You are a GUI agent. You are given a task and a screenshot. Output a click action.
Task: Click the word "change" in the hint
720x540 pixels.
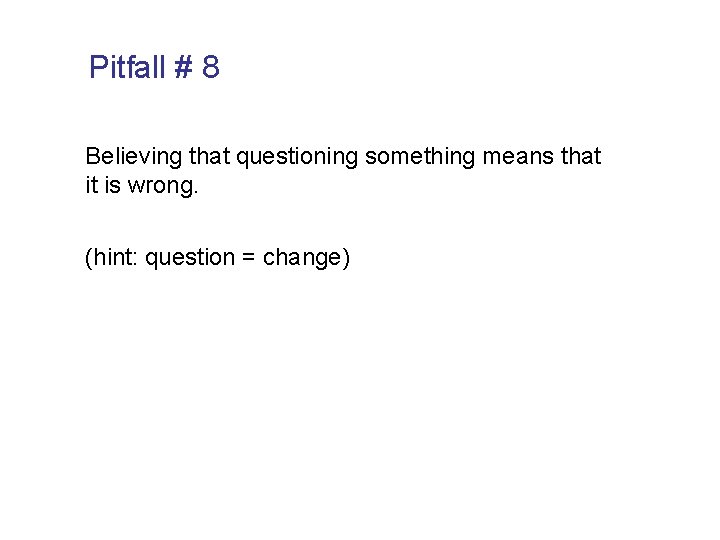(x=301, y=258)
